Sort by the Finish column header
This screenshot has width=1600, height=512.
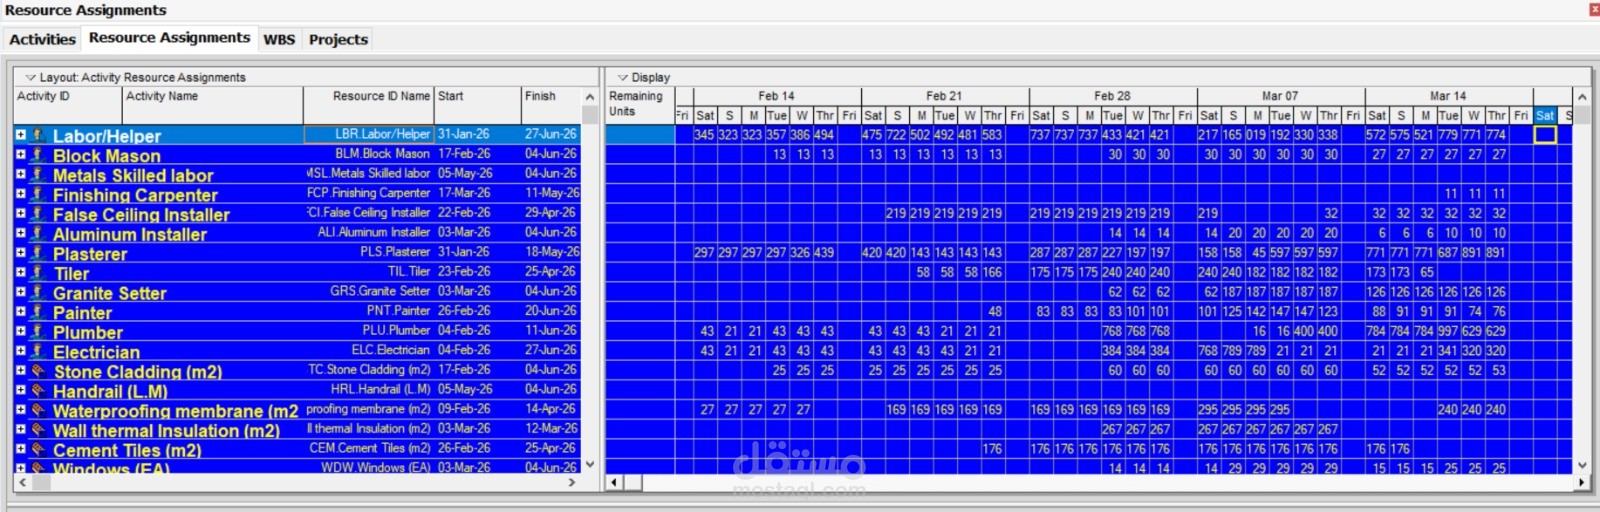[550, 105]
